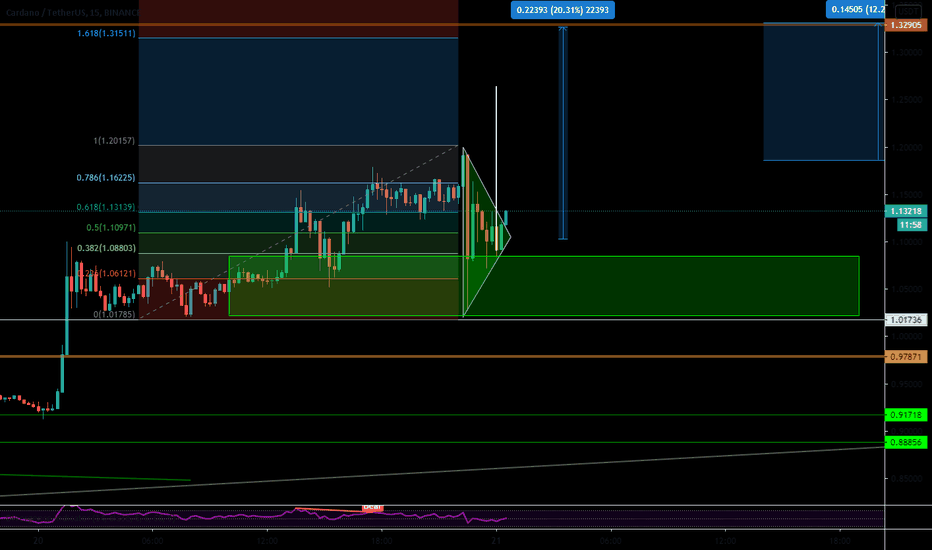Click the green 0.88856 price label
The width and height of the screenshot is (932, 550).
(x=906, y=442)
